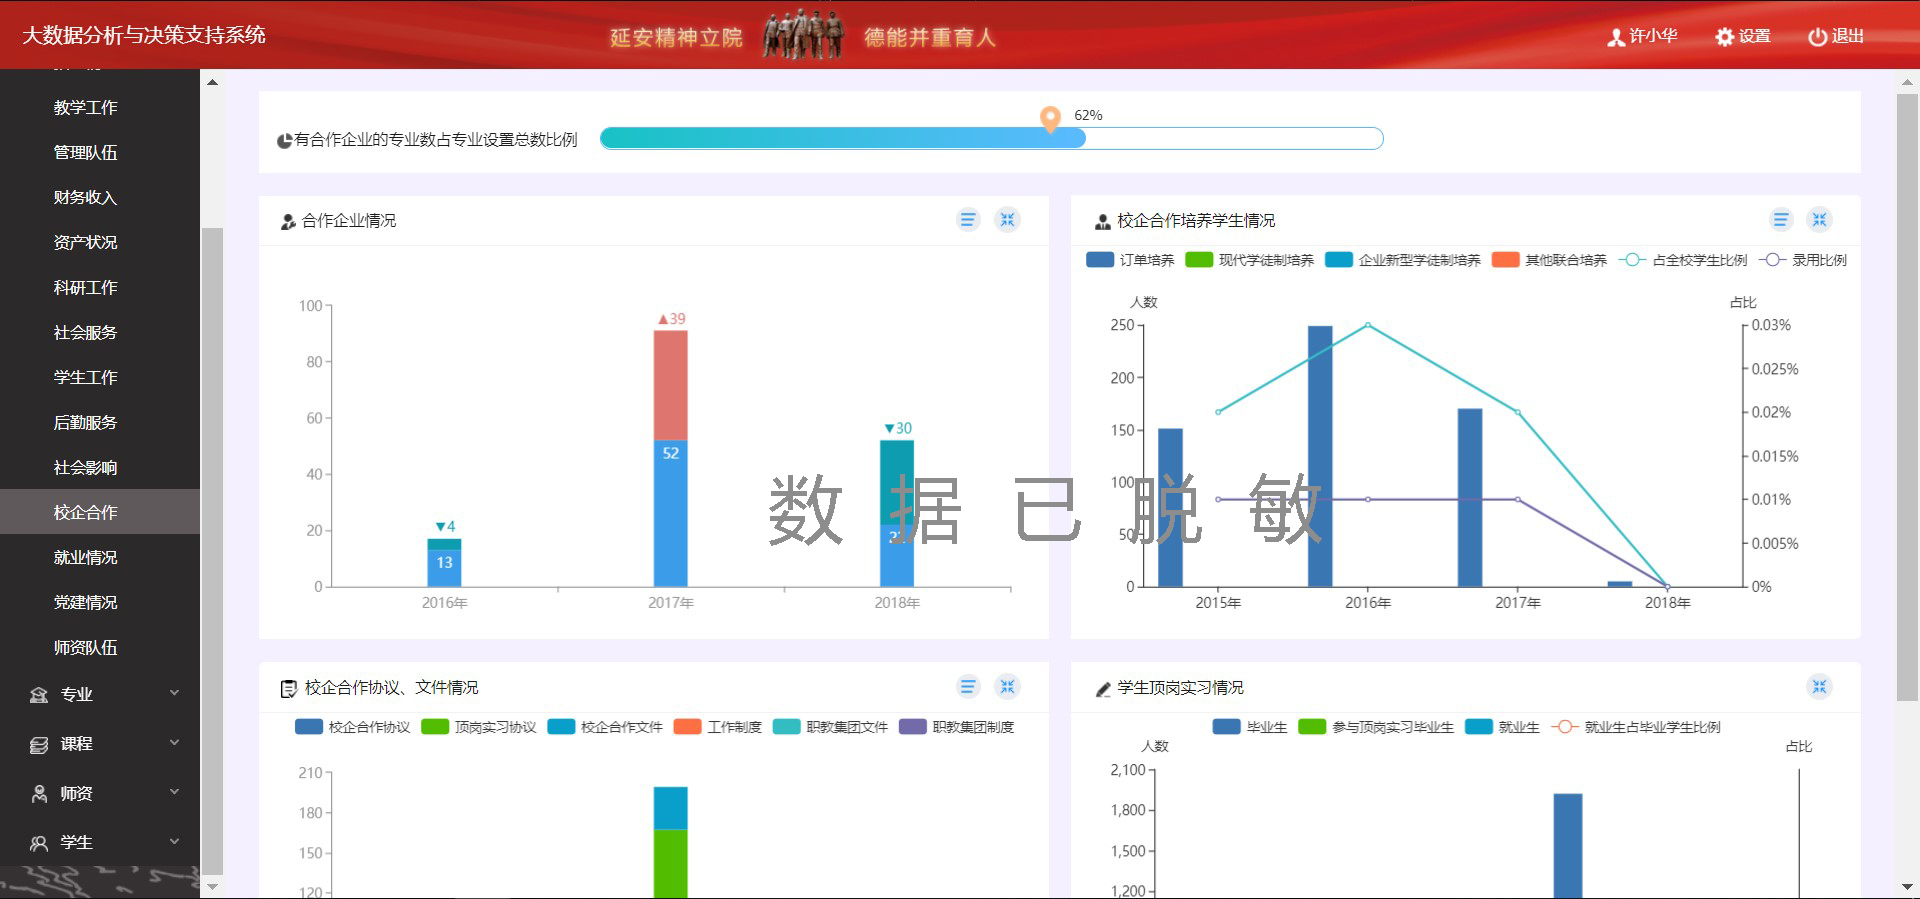Viewport: 1920px width, 899px height.
Task: Click user name 许小华 in header
Action: (x=1642, y=37)
